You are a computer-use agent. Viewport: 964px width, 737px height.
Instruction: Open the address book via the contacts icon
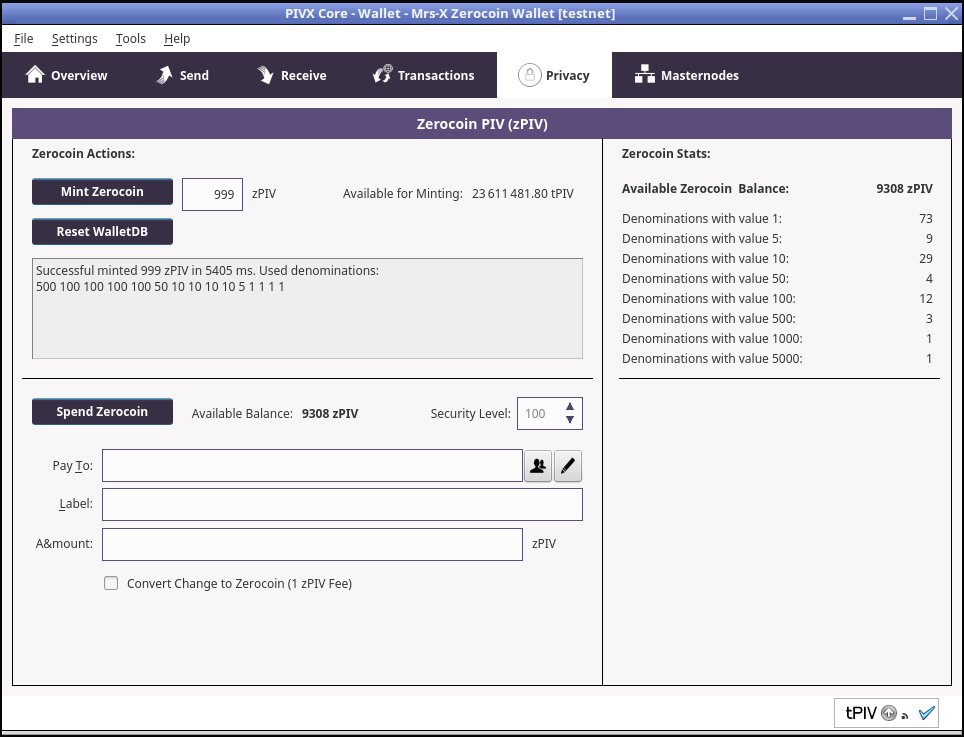[538, 466]
